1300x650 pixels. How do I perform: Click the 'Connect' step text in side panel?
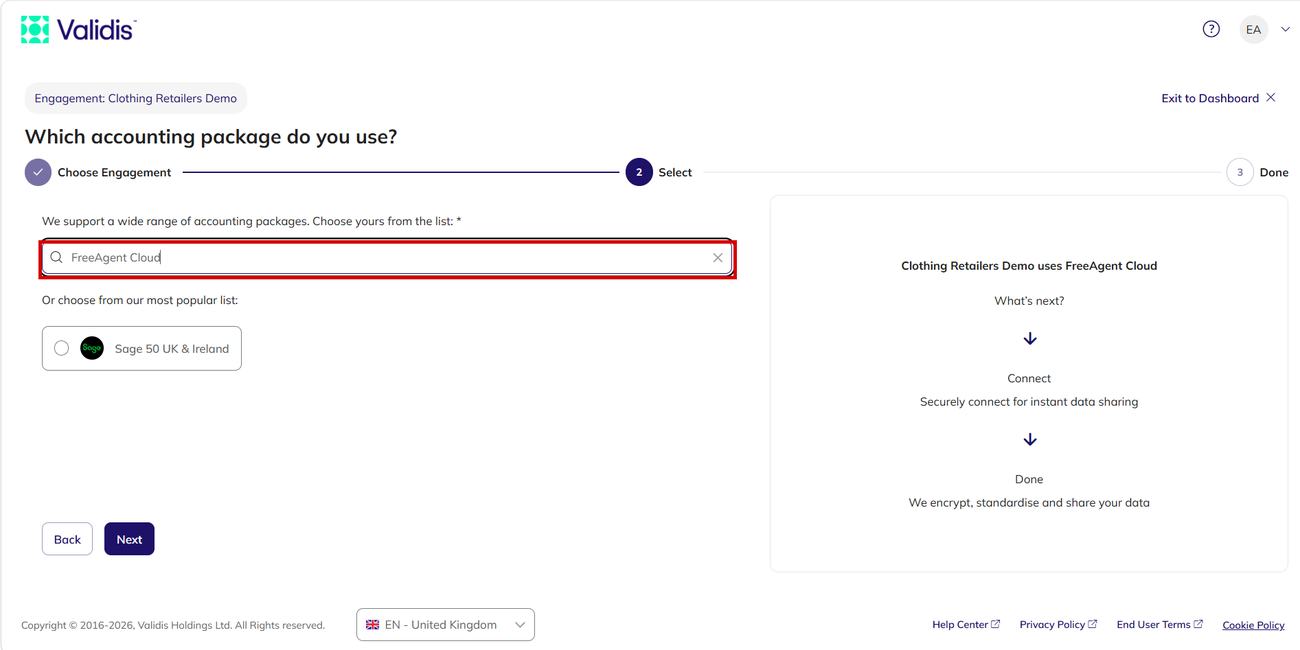(1029, 378)
